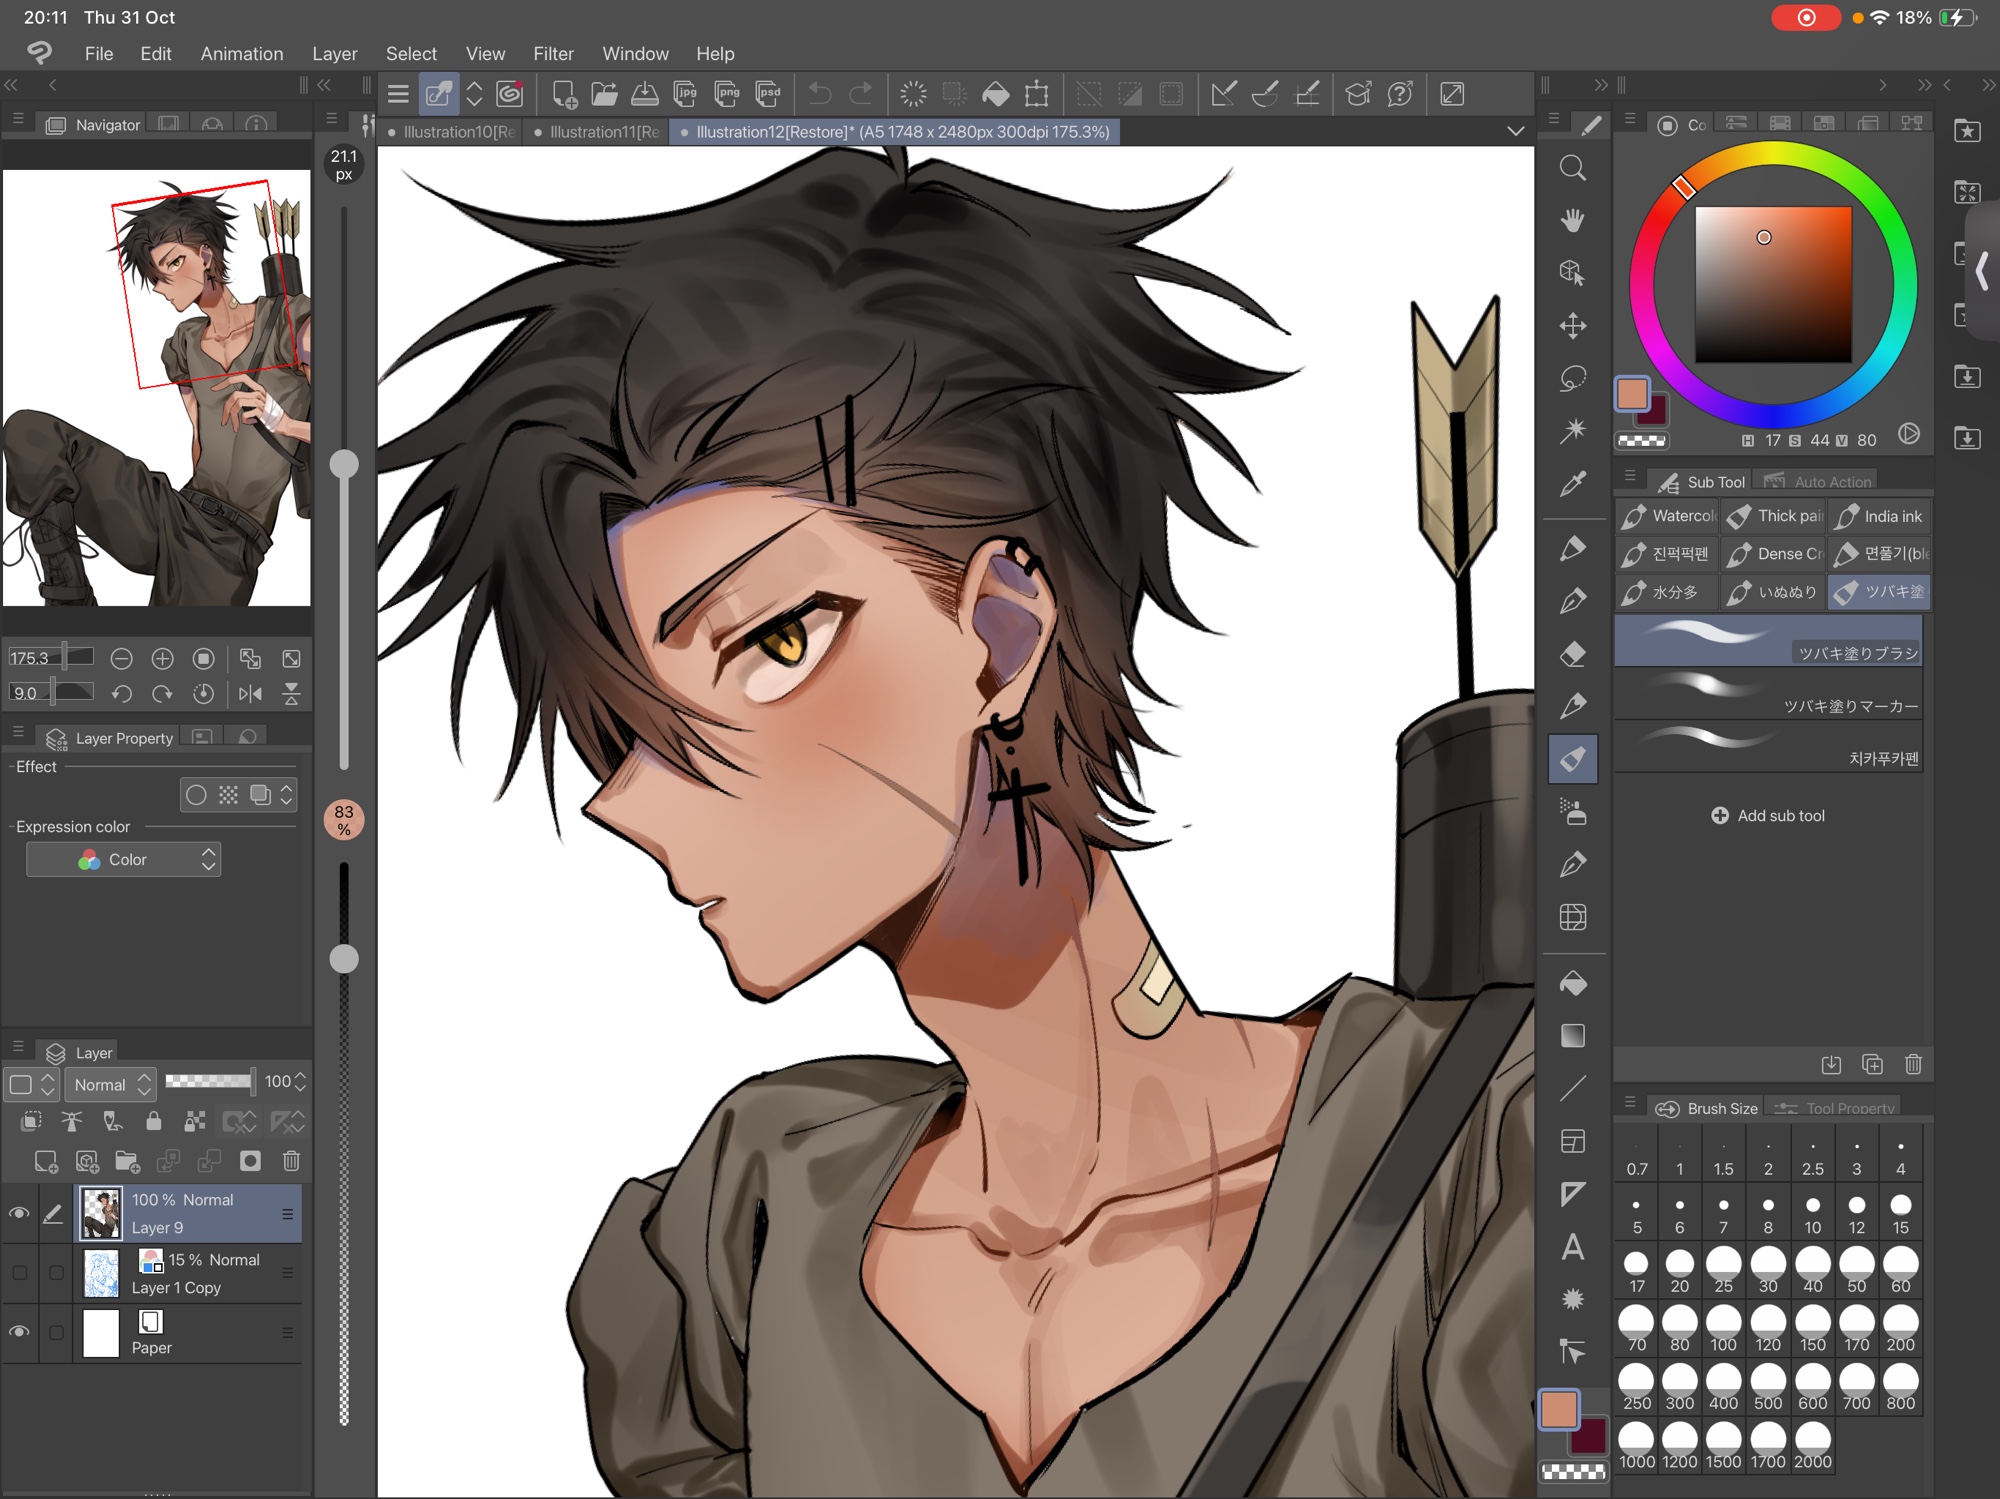
Task: Show Layer 1 Copy visibility
Action: pyautogui.click(x=19, y=1273)
